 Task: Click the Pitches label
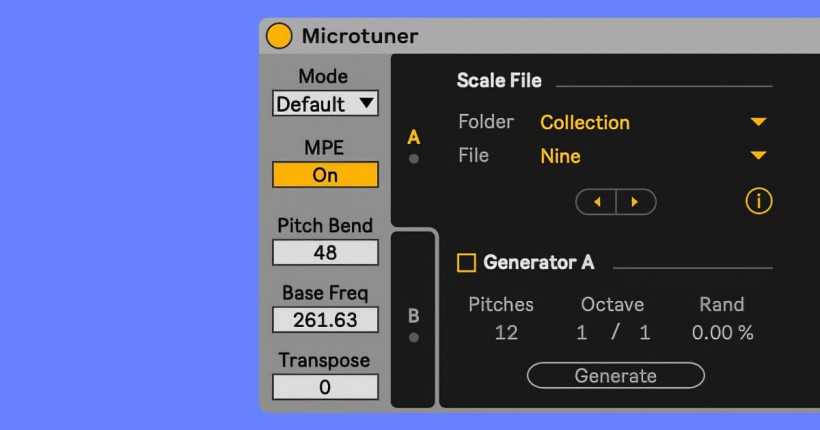[x=501, y=304]
